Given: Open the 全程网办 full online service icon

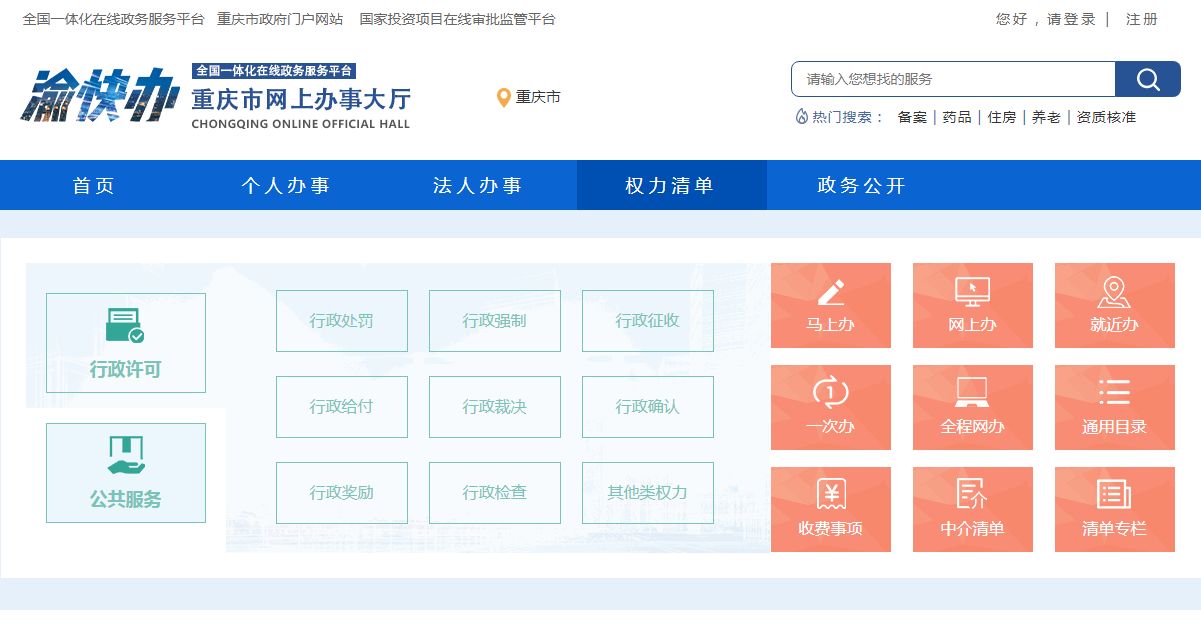Looking at the screenshot, I should click(x=972, y=407).
